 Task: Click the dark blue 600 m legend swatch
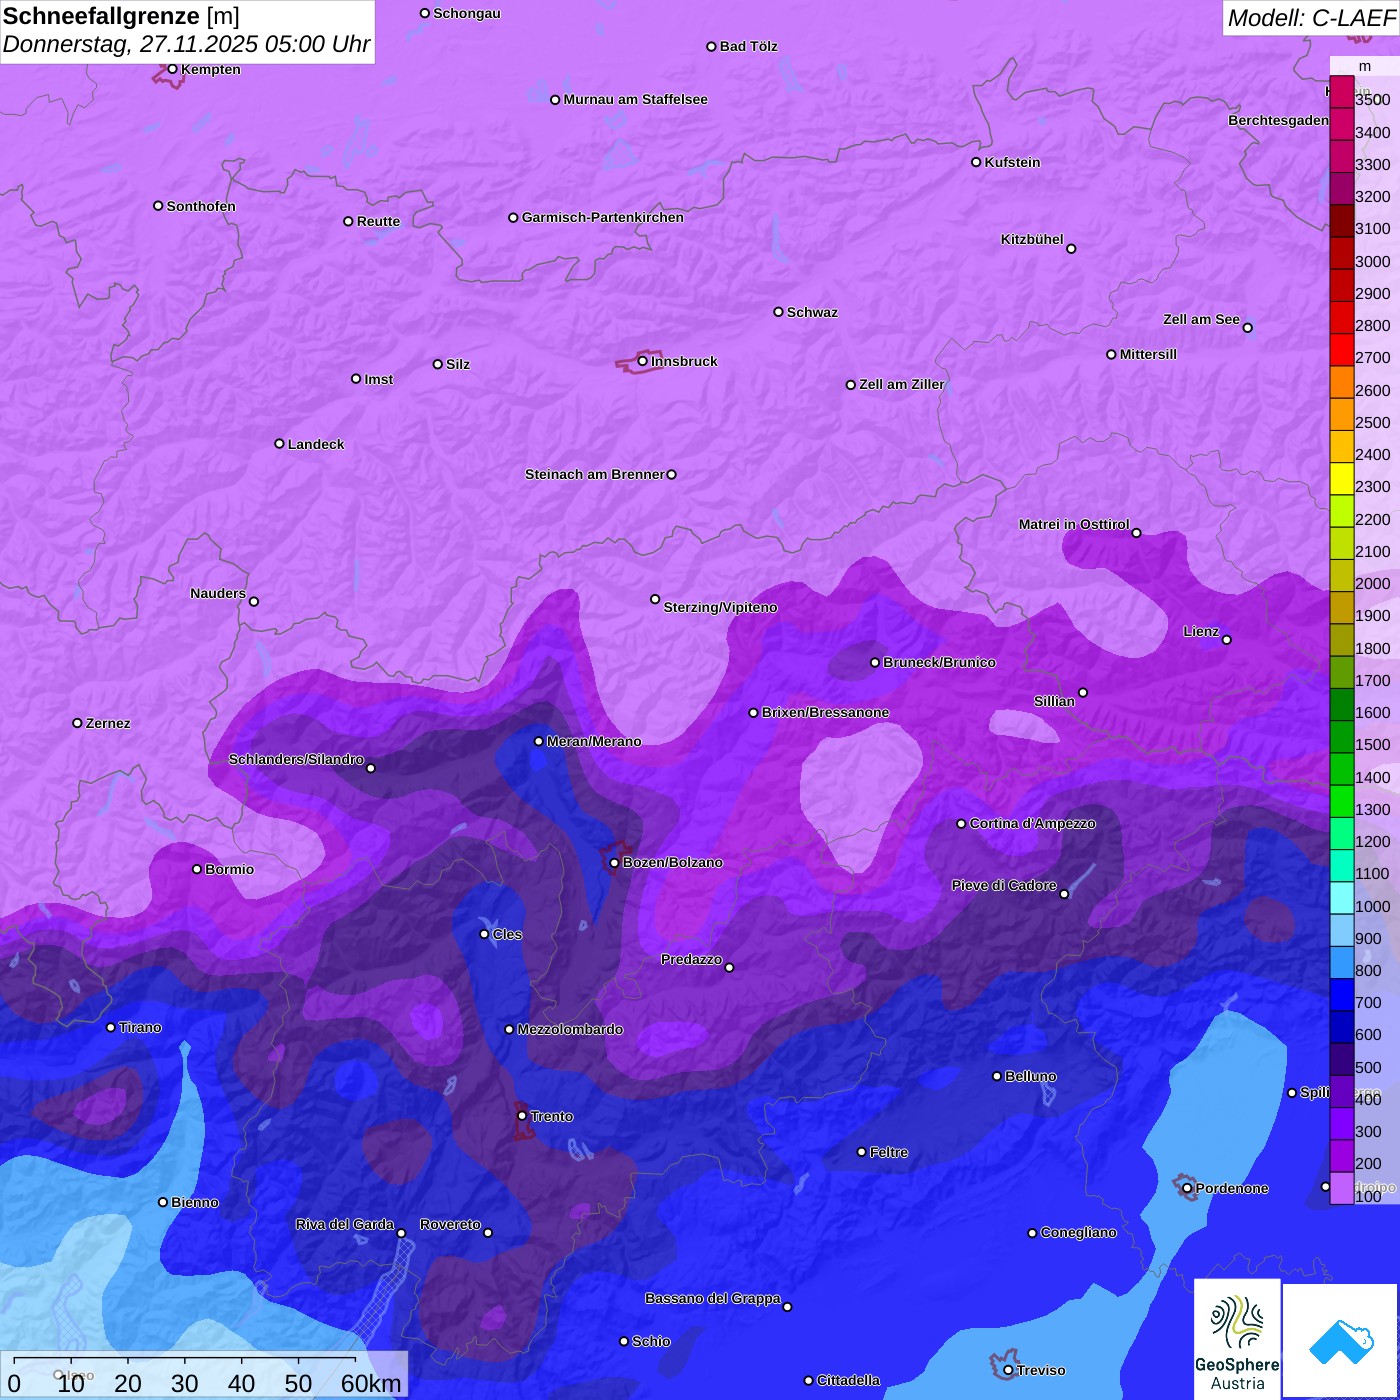pos(1341,1028)
